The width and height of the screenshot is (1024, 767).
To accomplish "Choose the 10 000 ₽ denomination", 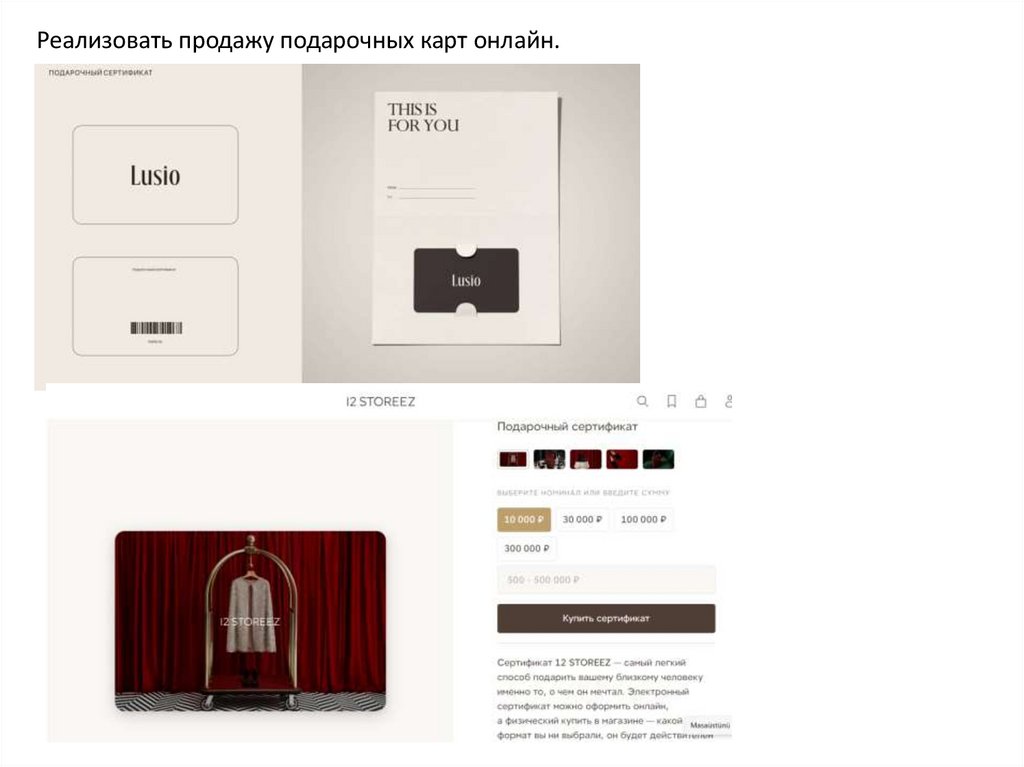I will coord(524,519).
